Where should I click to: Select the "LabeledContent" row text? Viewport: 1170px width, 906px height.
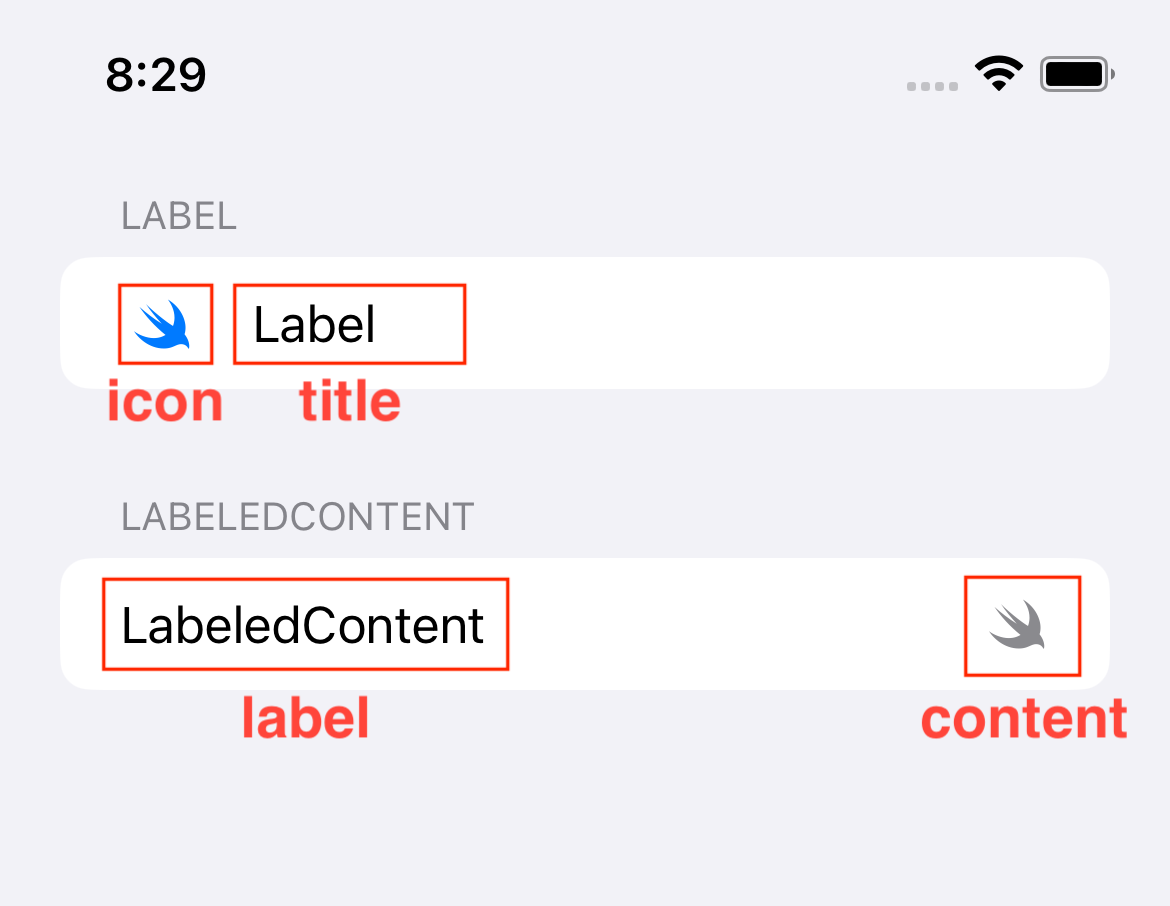pos(303,625)
